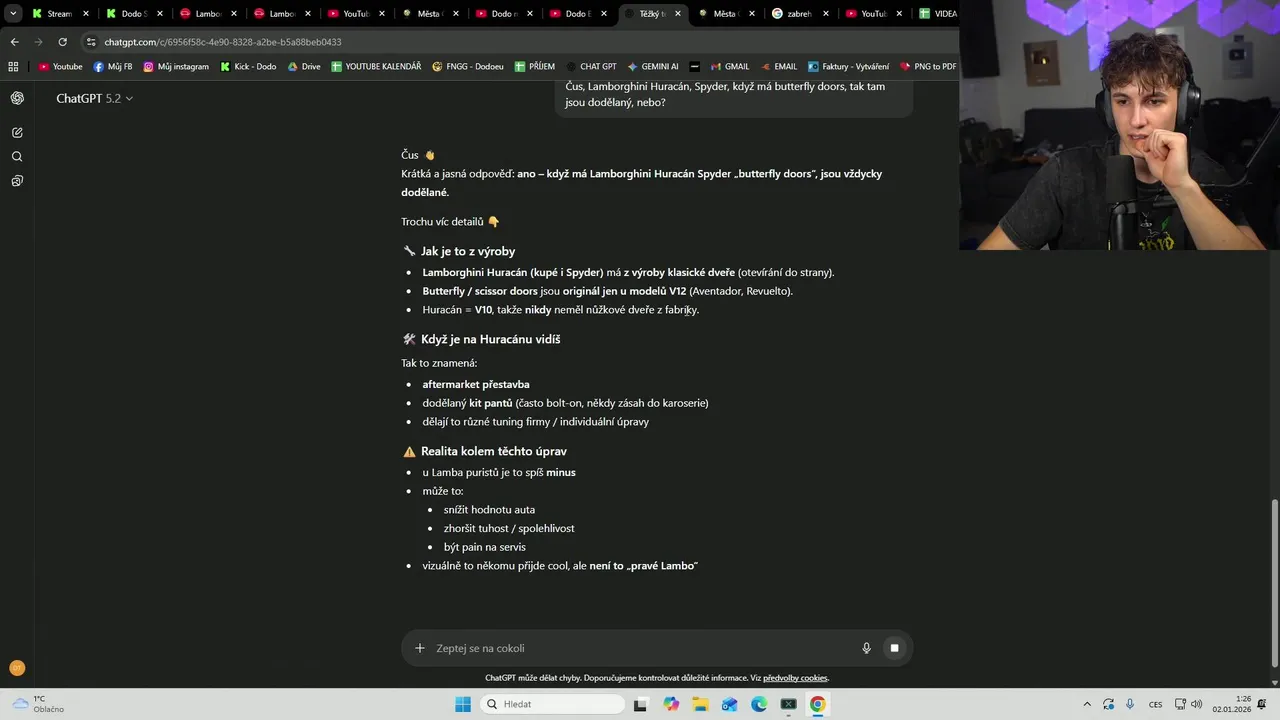Image resolution: width=1280 pixels, height=720 pixels.
Task: Open the CES language switcher
Action: [1156, 704]
